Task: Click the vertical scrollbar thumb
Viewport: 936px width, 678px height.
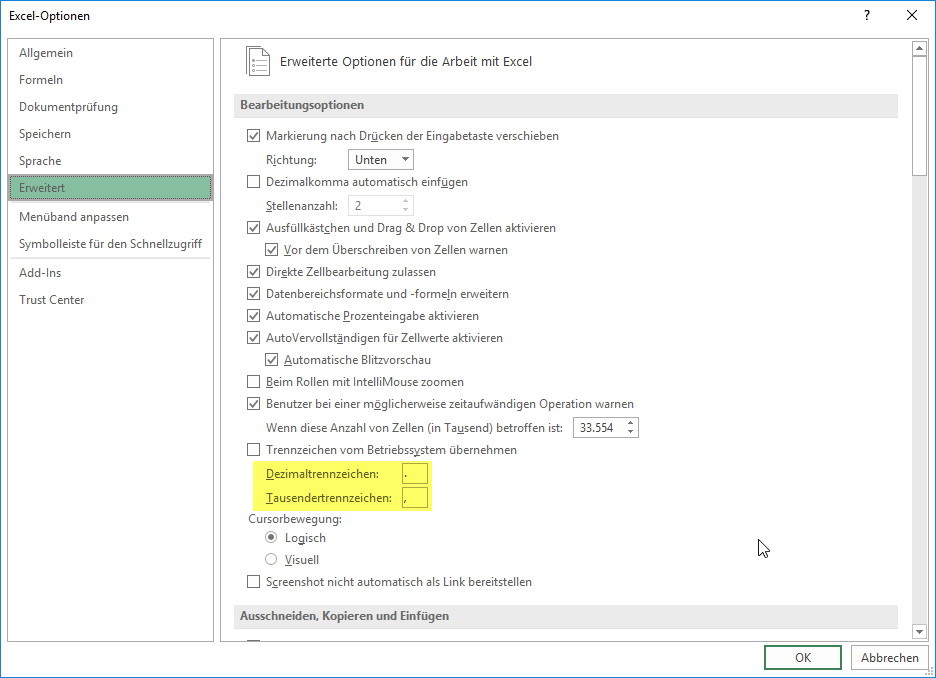Action: (x=919, y=116)
